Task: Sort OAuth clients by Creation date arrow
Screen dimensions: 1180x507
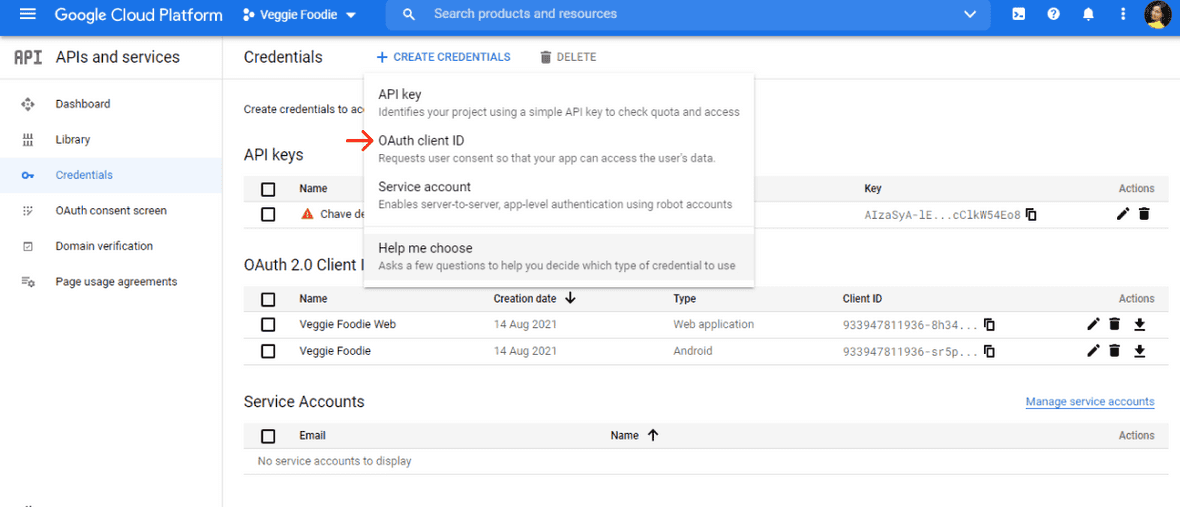Action: tap(570, 299)
